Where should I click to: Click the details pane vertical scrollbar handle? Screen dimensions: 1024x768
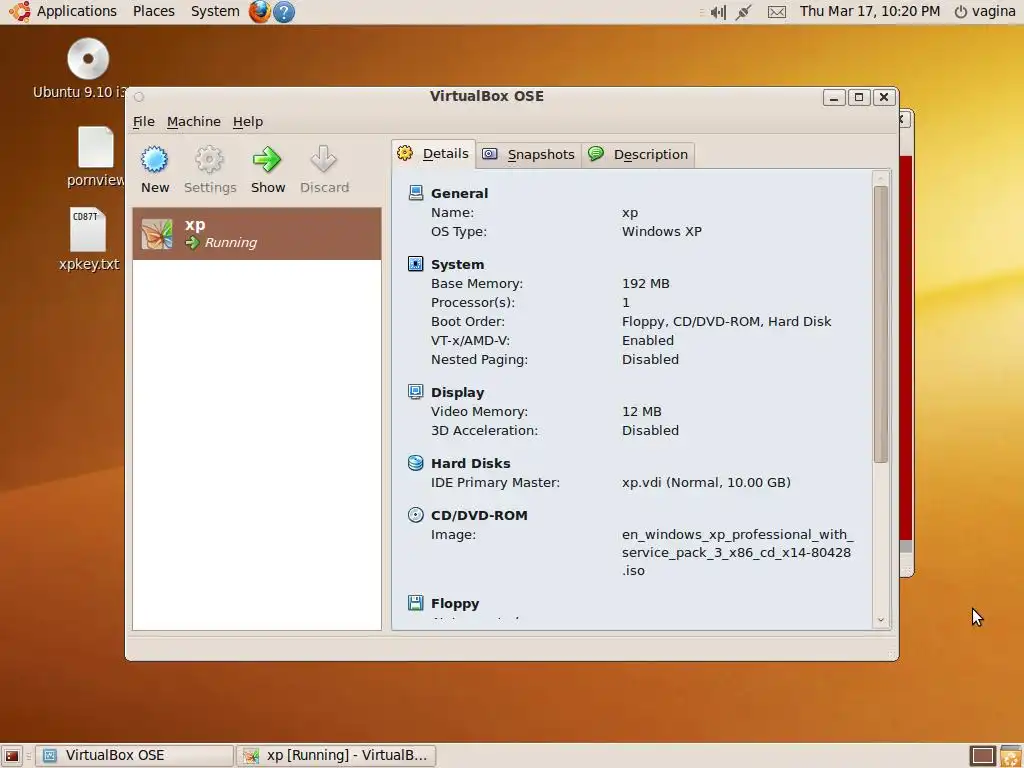pyautogui.click(x=880, y=325)
